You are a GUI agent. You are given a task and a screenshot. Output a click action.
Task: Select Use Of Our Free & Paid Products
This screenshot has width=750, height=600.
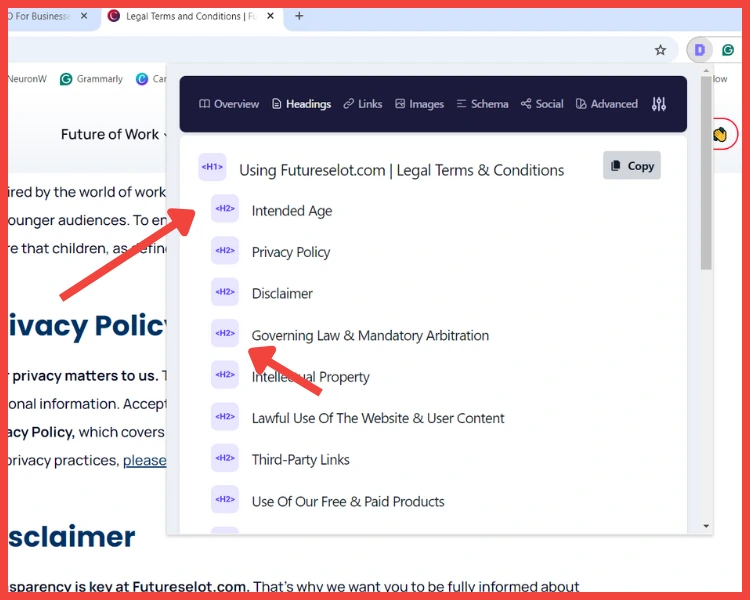[348, 501]
